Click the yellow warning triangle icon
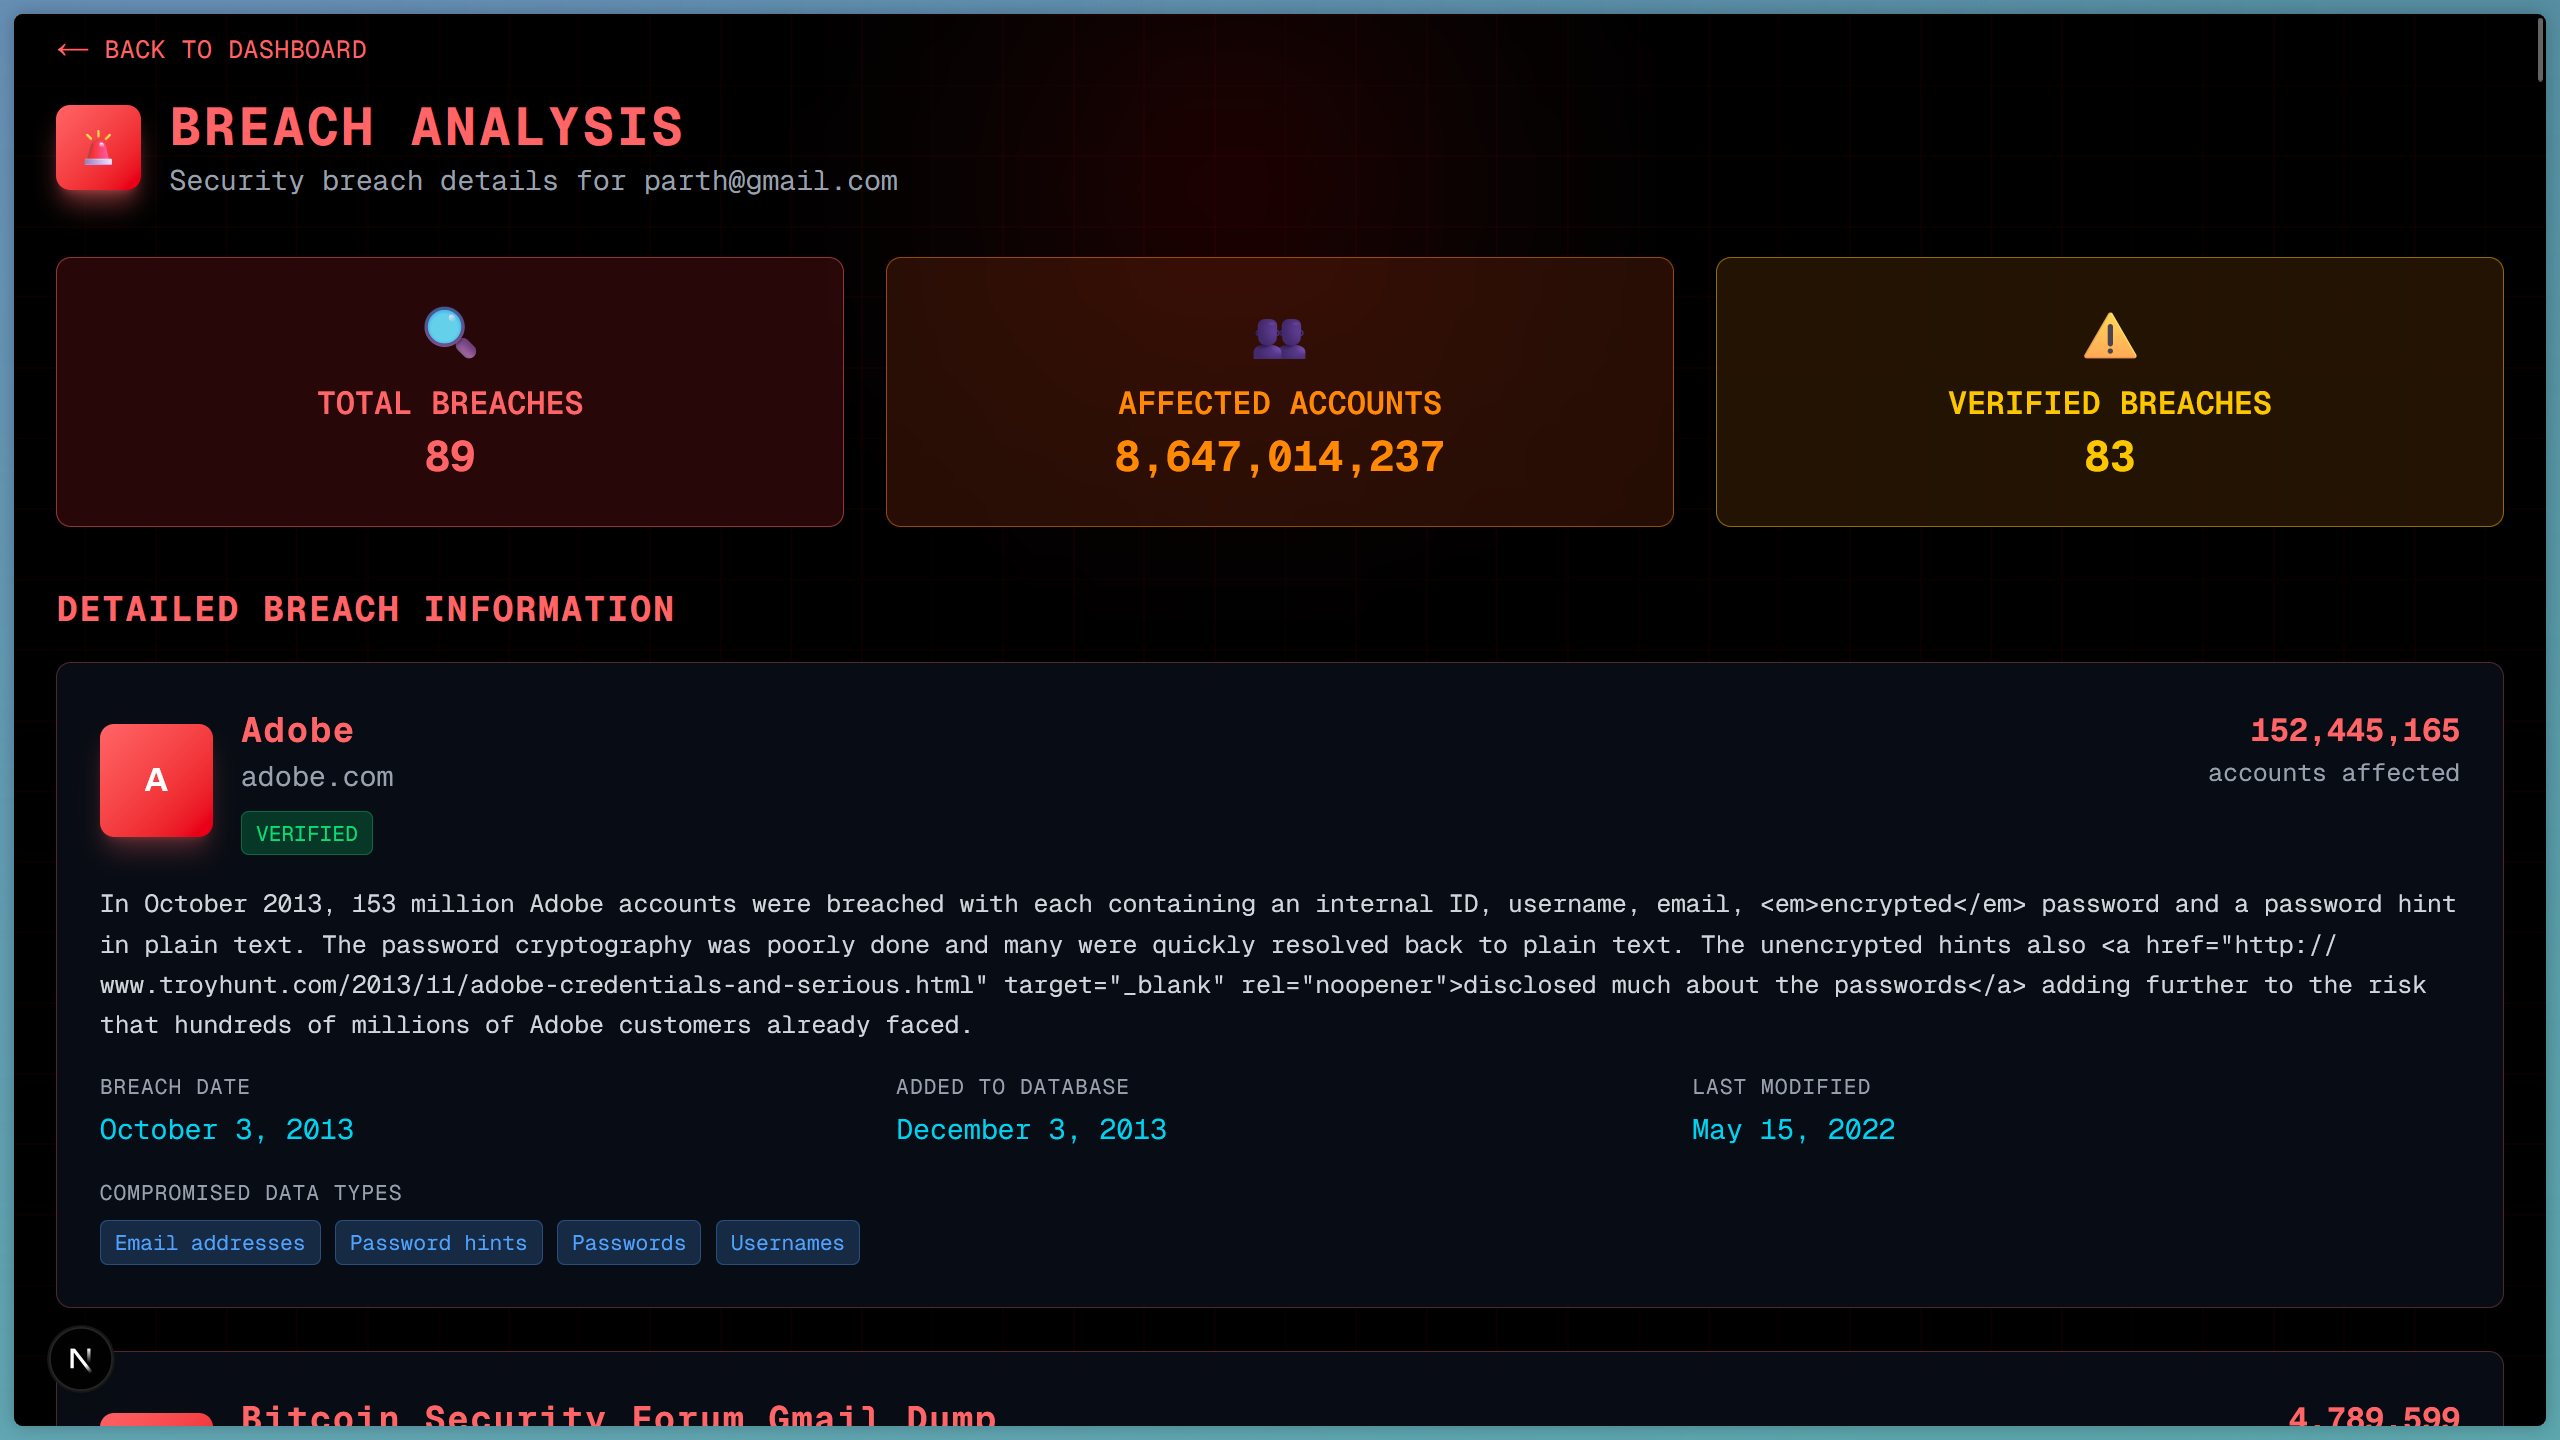 click(x=2109, y=336)
